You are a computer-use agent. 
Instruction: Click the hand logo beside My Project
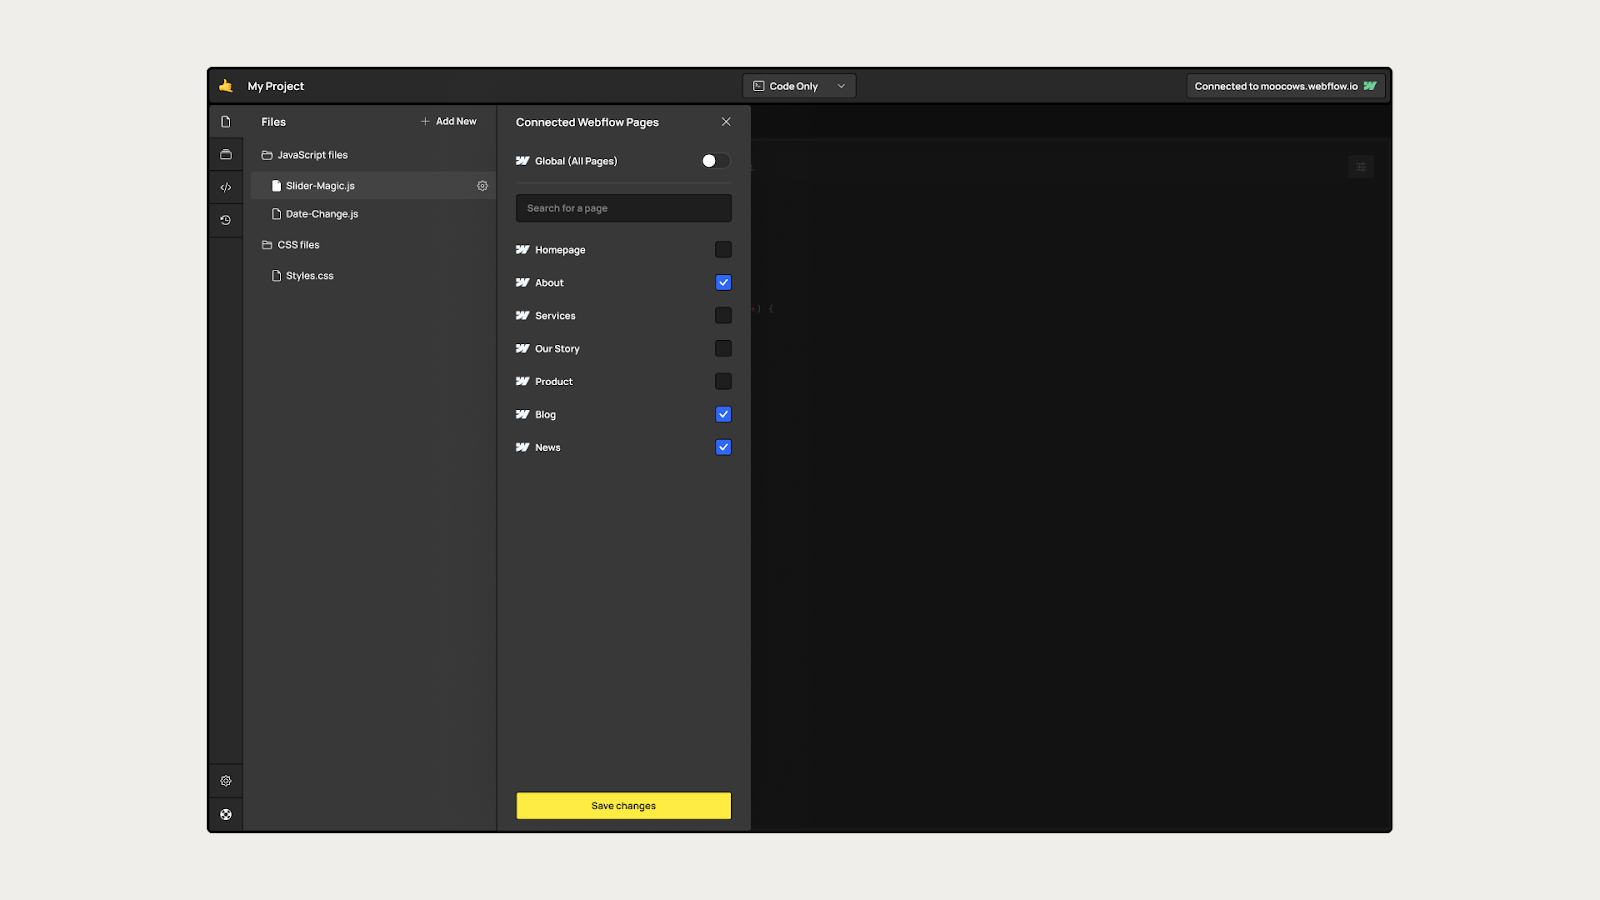(x=226, y=86)
